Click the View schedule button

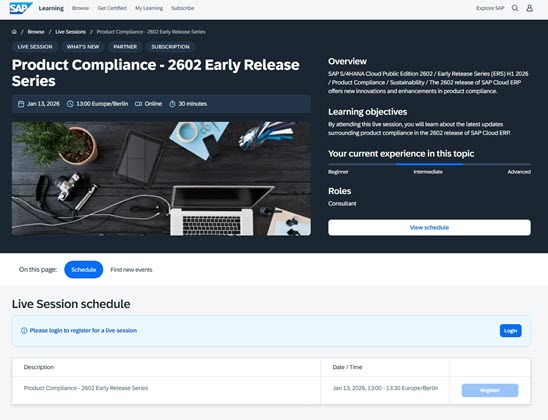tap(429, 227)
